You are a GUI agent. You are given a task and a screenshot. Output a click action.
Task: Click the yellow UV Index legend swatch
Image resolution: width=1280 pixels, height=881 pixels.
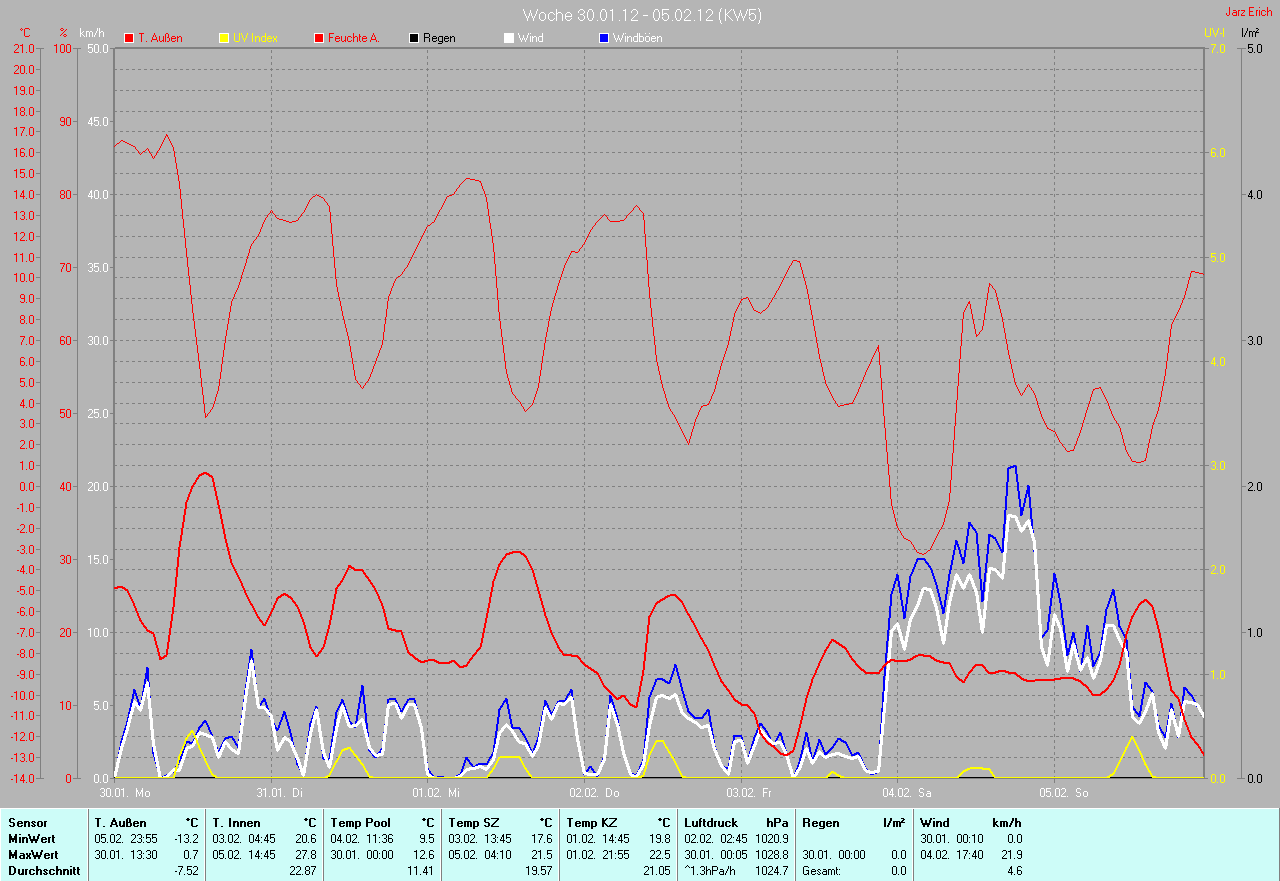click(224, 38)
